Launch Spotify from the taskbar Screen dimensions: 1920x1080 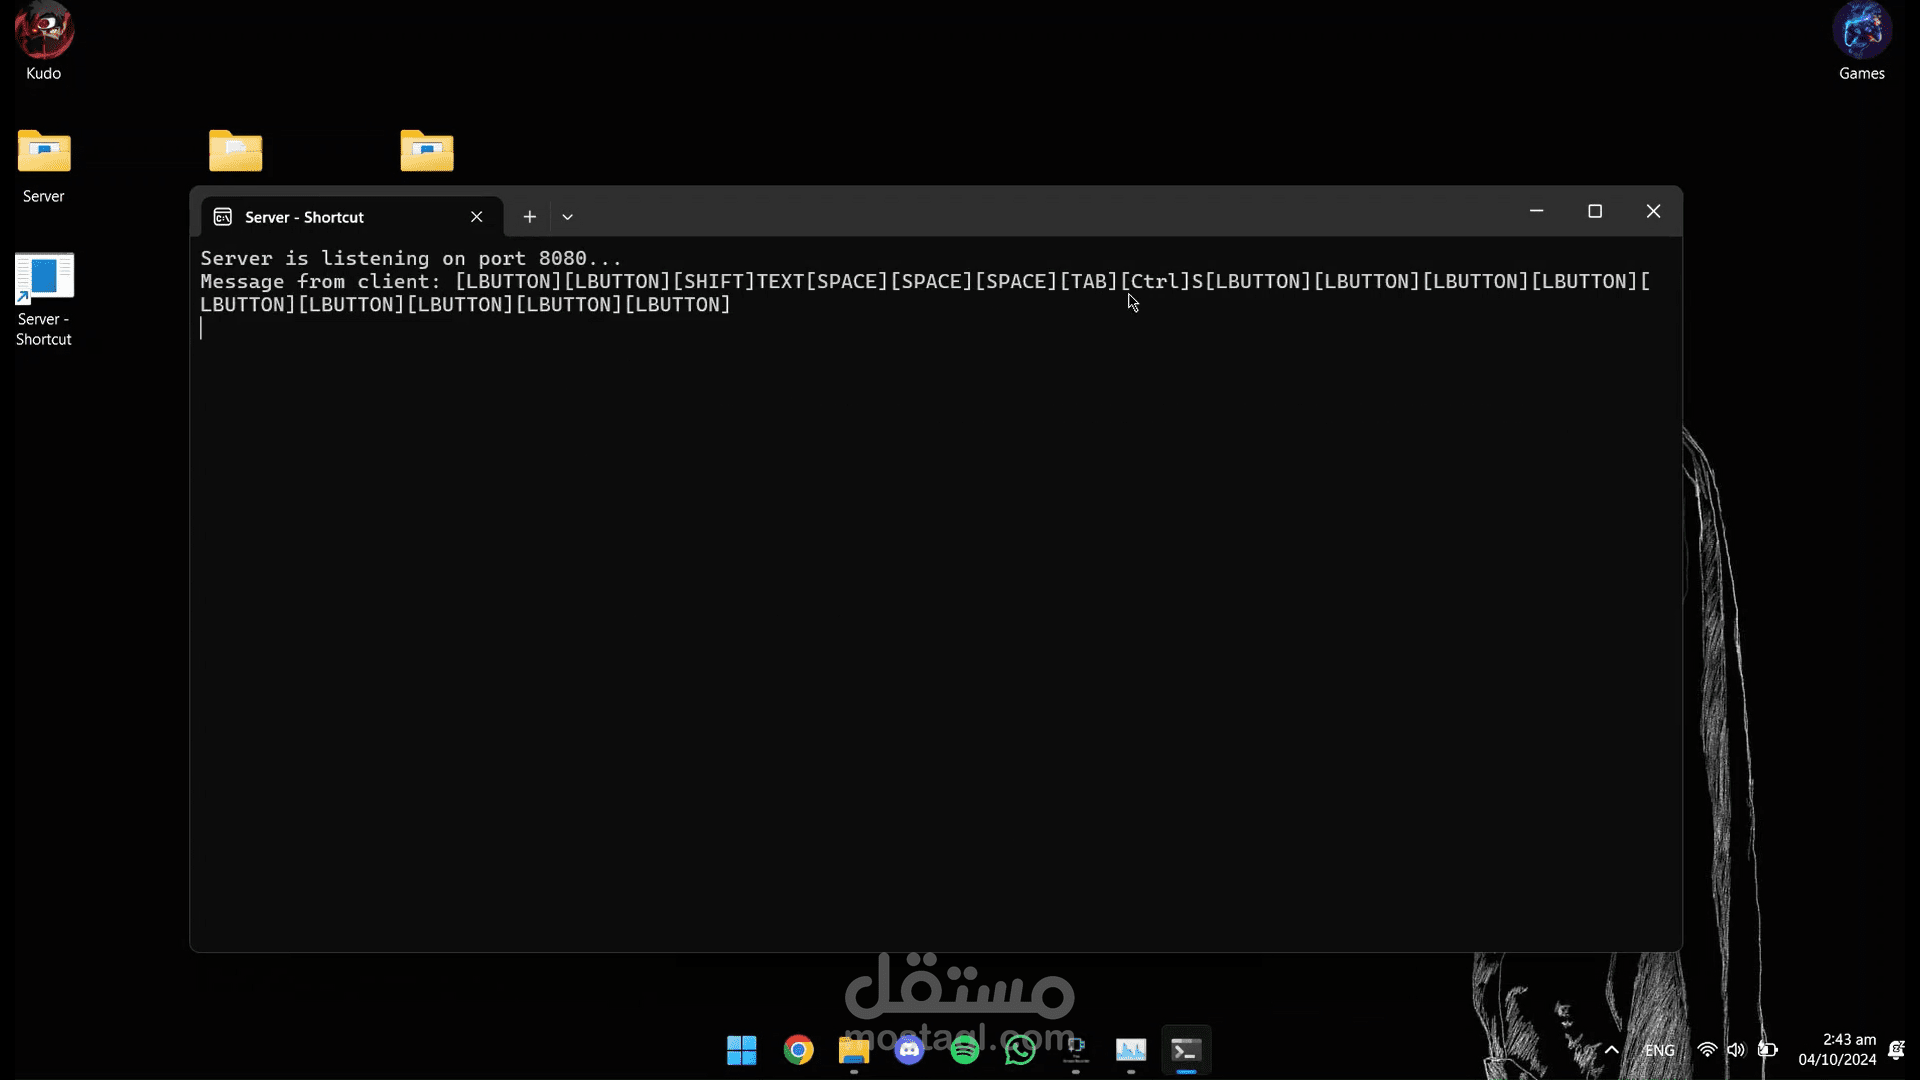(x=964, y=1050)
